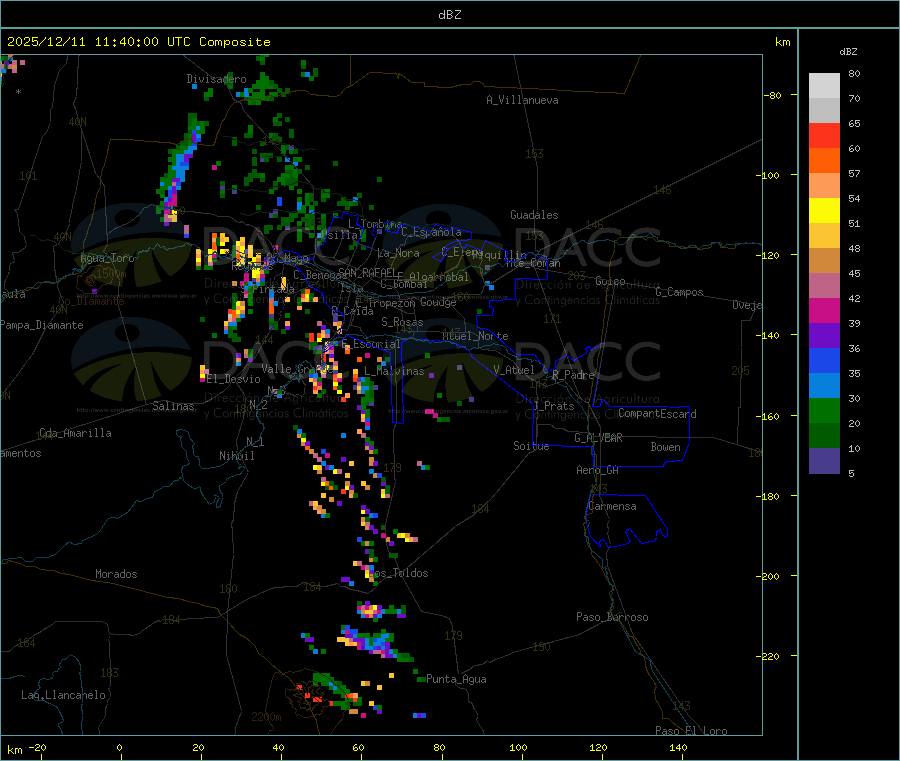Image resolution: width=900 pixels, height=761 pixels.
Task: Select the 'Aero_GA' airport label
Action: click(598, 470)
